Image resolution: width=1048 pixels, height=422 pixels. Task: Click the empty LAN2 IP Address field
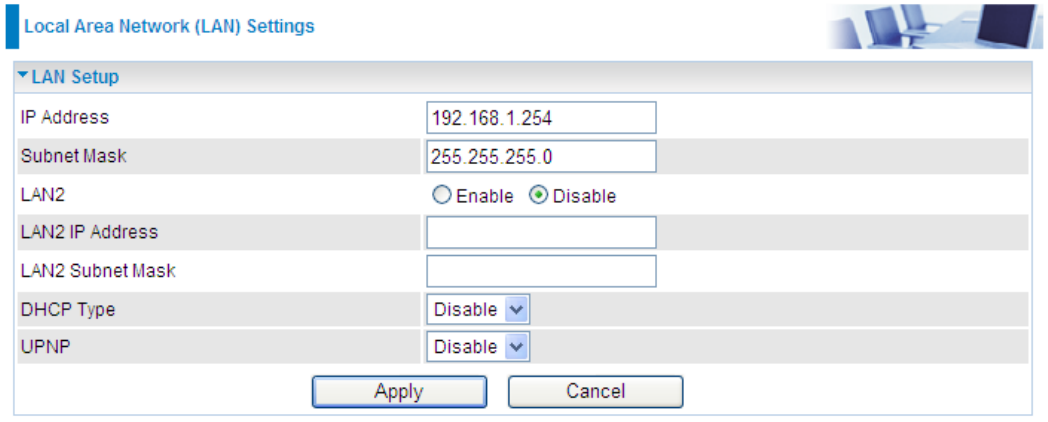tap(541, 233)
